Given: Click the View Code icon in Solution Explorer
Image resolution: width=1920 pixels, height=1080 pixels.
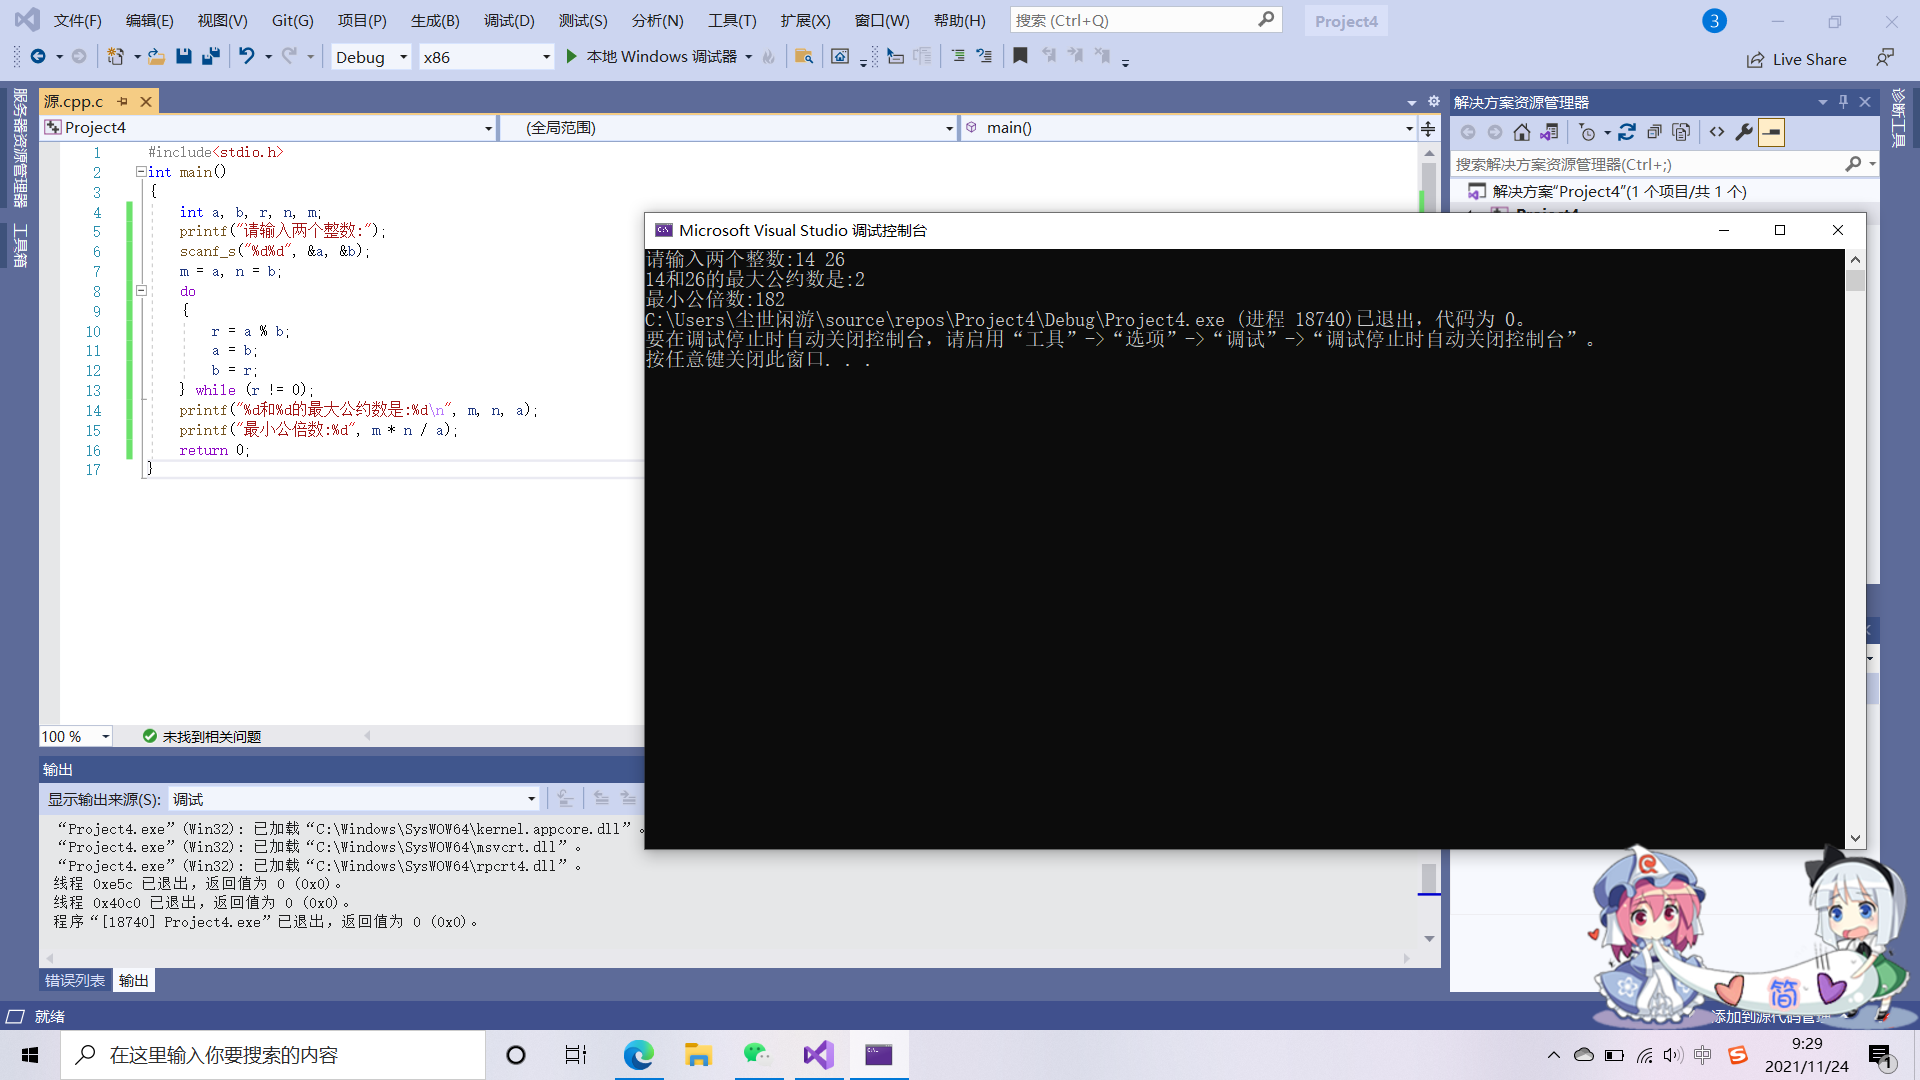Looking at the screenshot, I should pos(1717,132).
